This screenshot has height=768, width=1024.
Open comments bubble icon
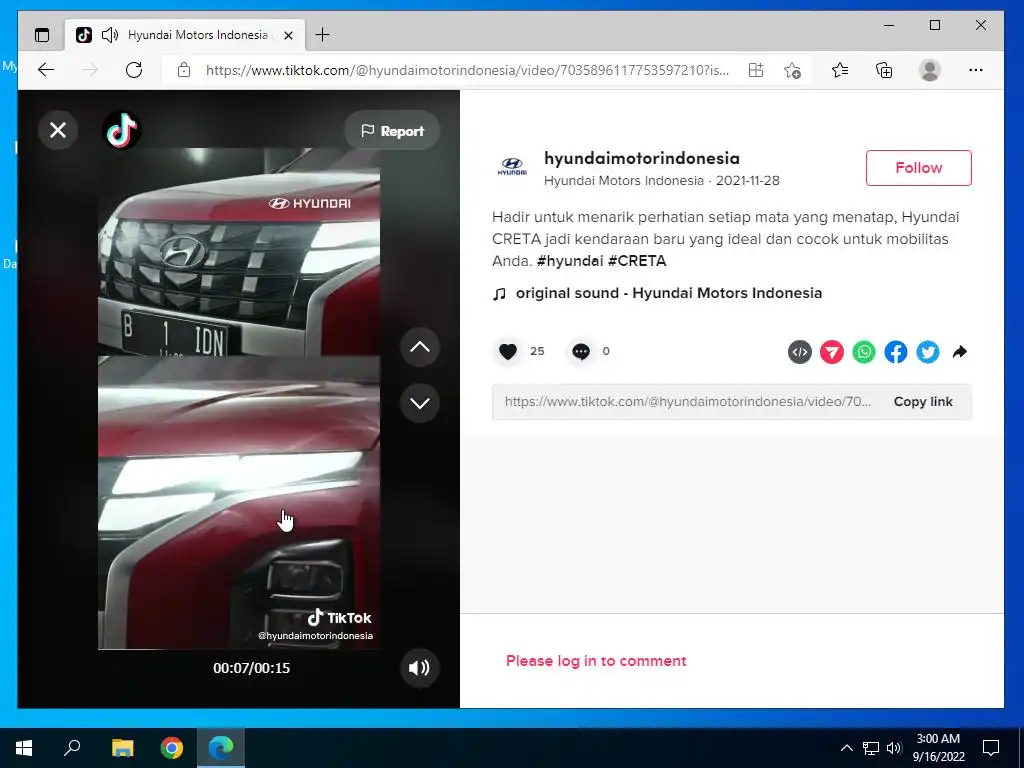pos(581,351)
